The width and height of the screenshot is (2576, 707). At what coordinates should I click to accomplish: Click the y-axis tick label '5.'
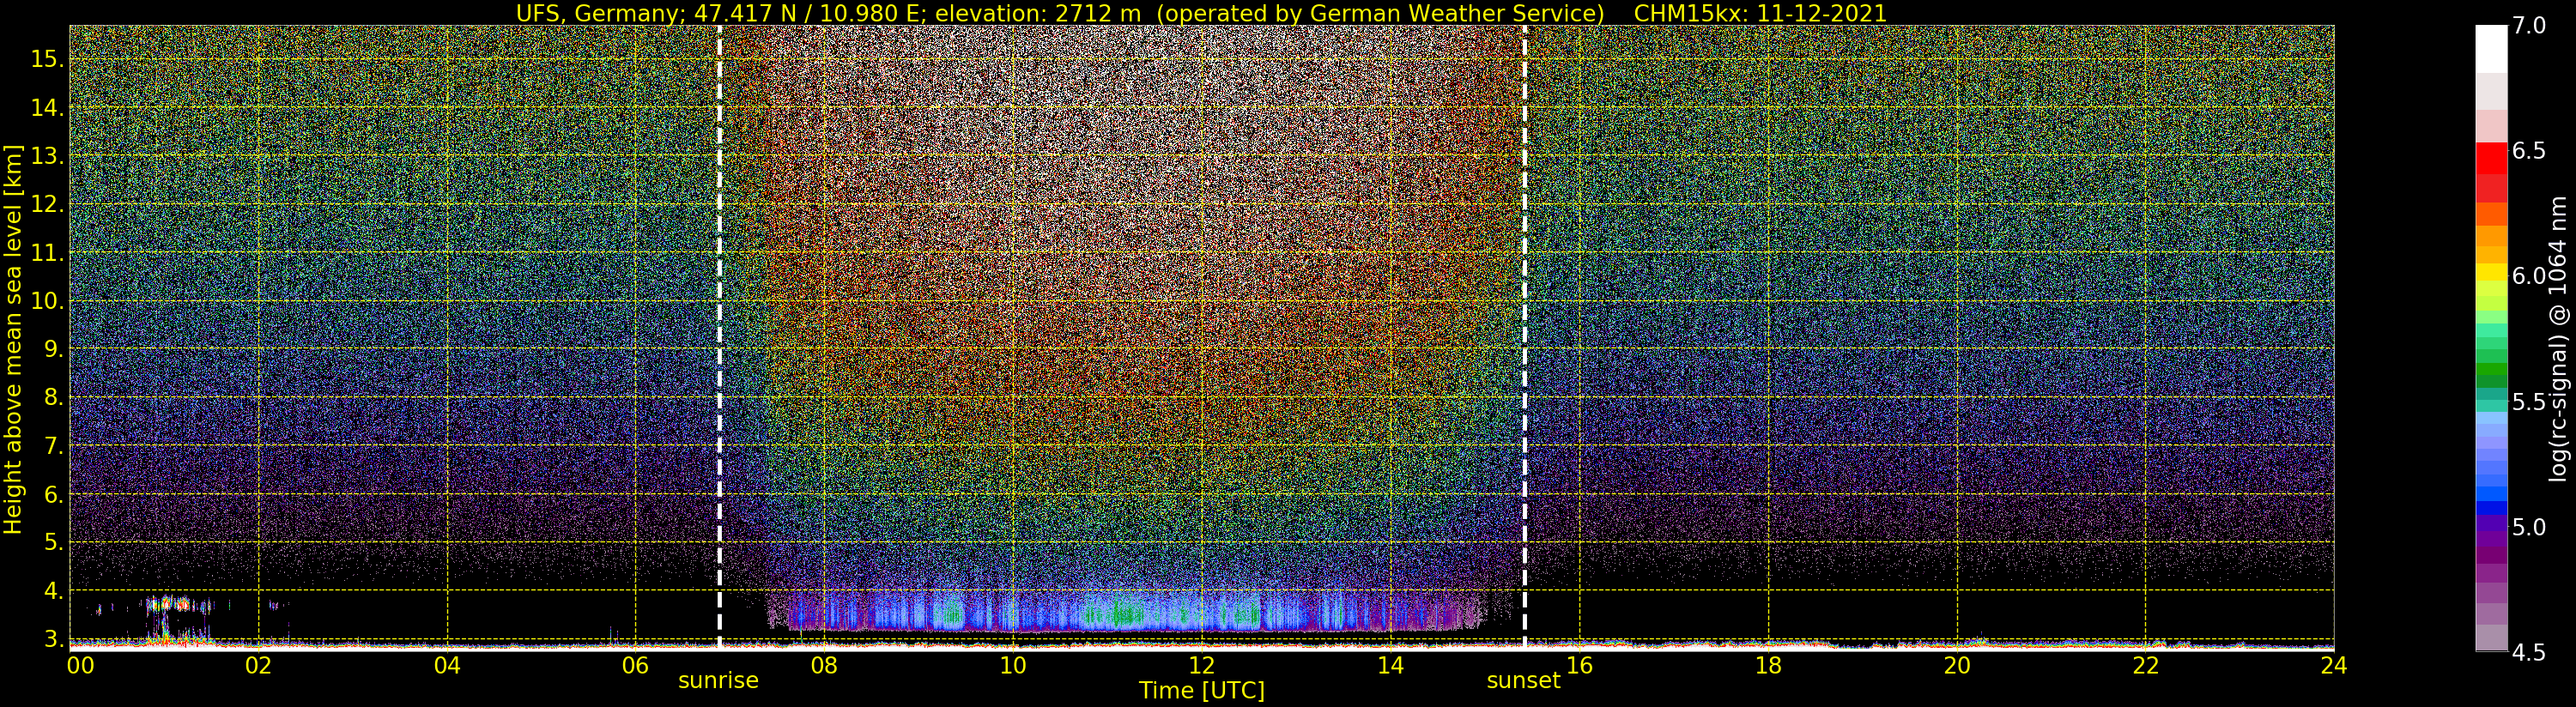[52, 543]
